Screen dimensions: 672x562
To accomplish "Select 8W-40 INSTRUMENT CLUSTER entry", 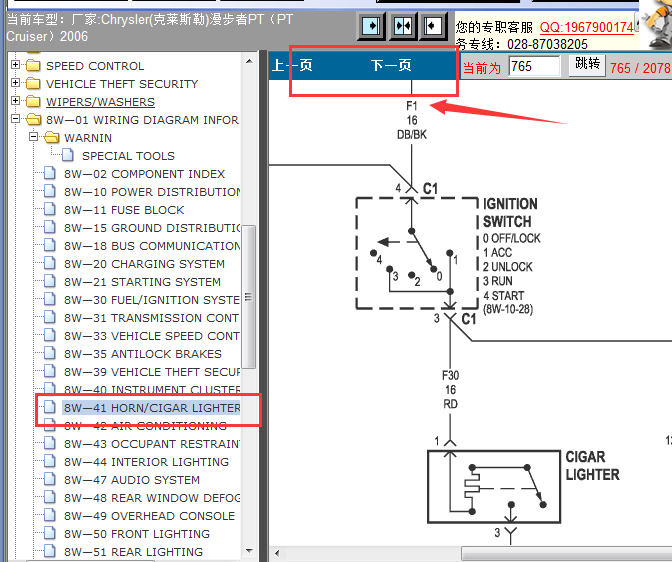I will coord(152,389).
